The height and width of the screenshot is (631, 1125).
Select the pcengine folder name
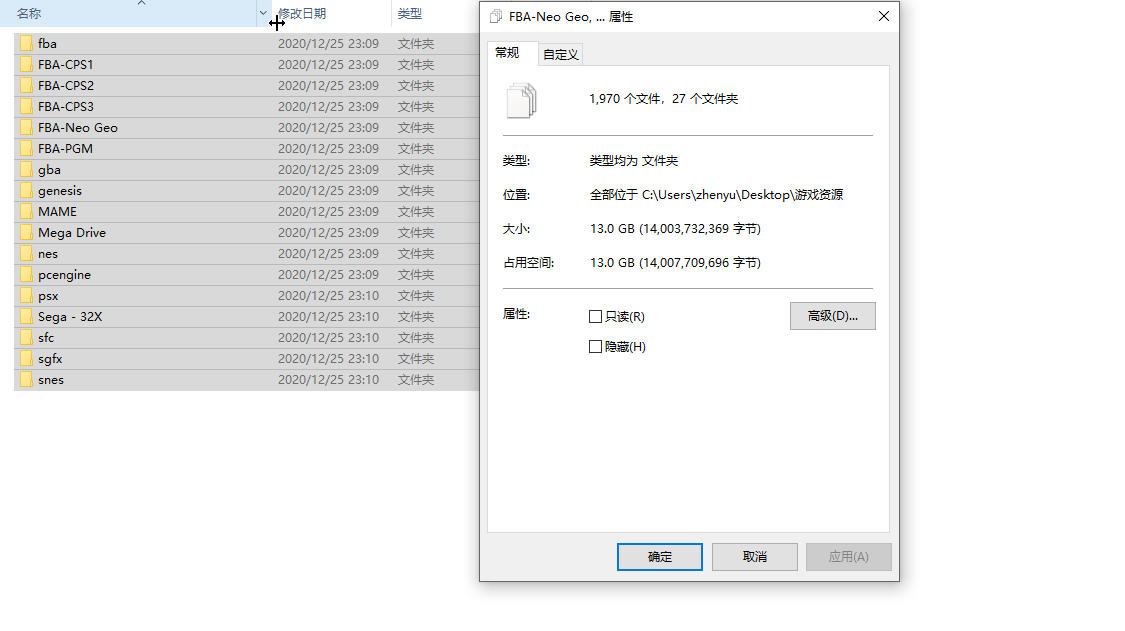[x=65, y=275]
